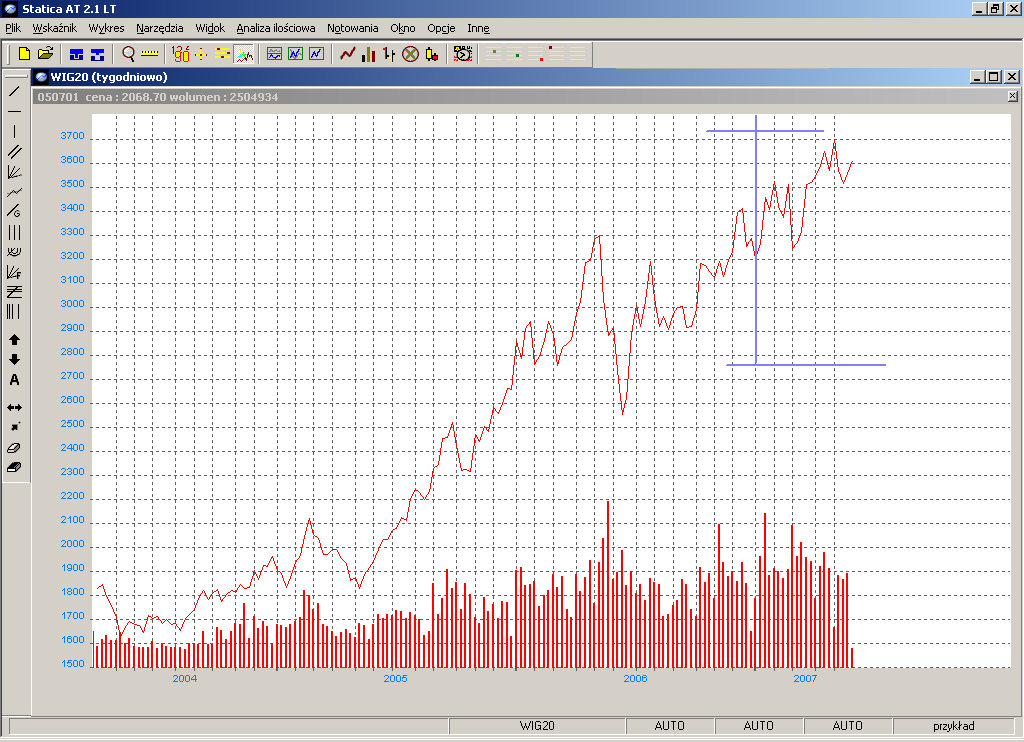
Task: Select the horizontal line drawing tool
Action: coord(14,111)
